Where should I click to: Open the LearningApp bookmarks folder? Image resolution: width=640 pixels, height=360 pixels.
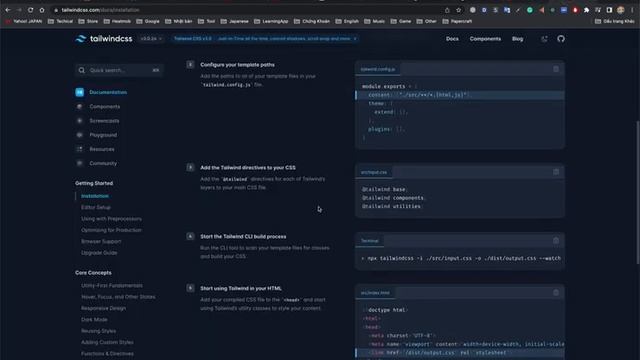tap(271, 21)
